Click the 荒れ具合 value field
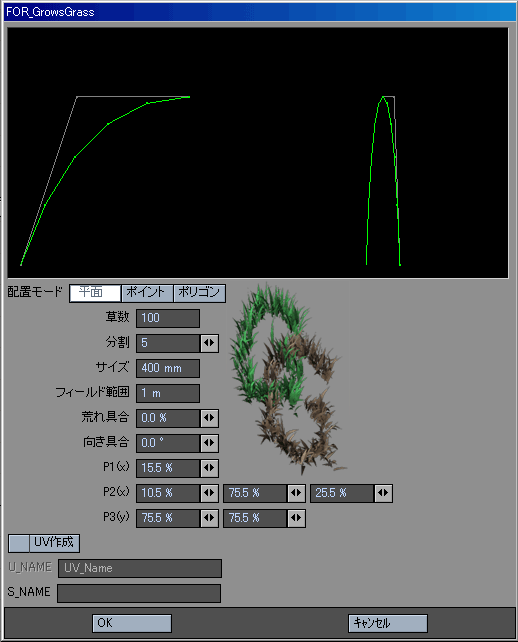Image resolution: width=518 pixels, height=642 pixels. pos(168,418)
